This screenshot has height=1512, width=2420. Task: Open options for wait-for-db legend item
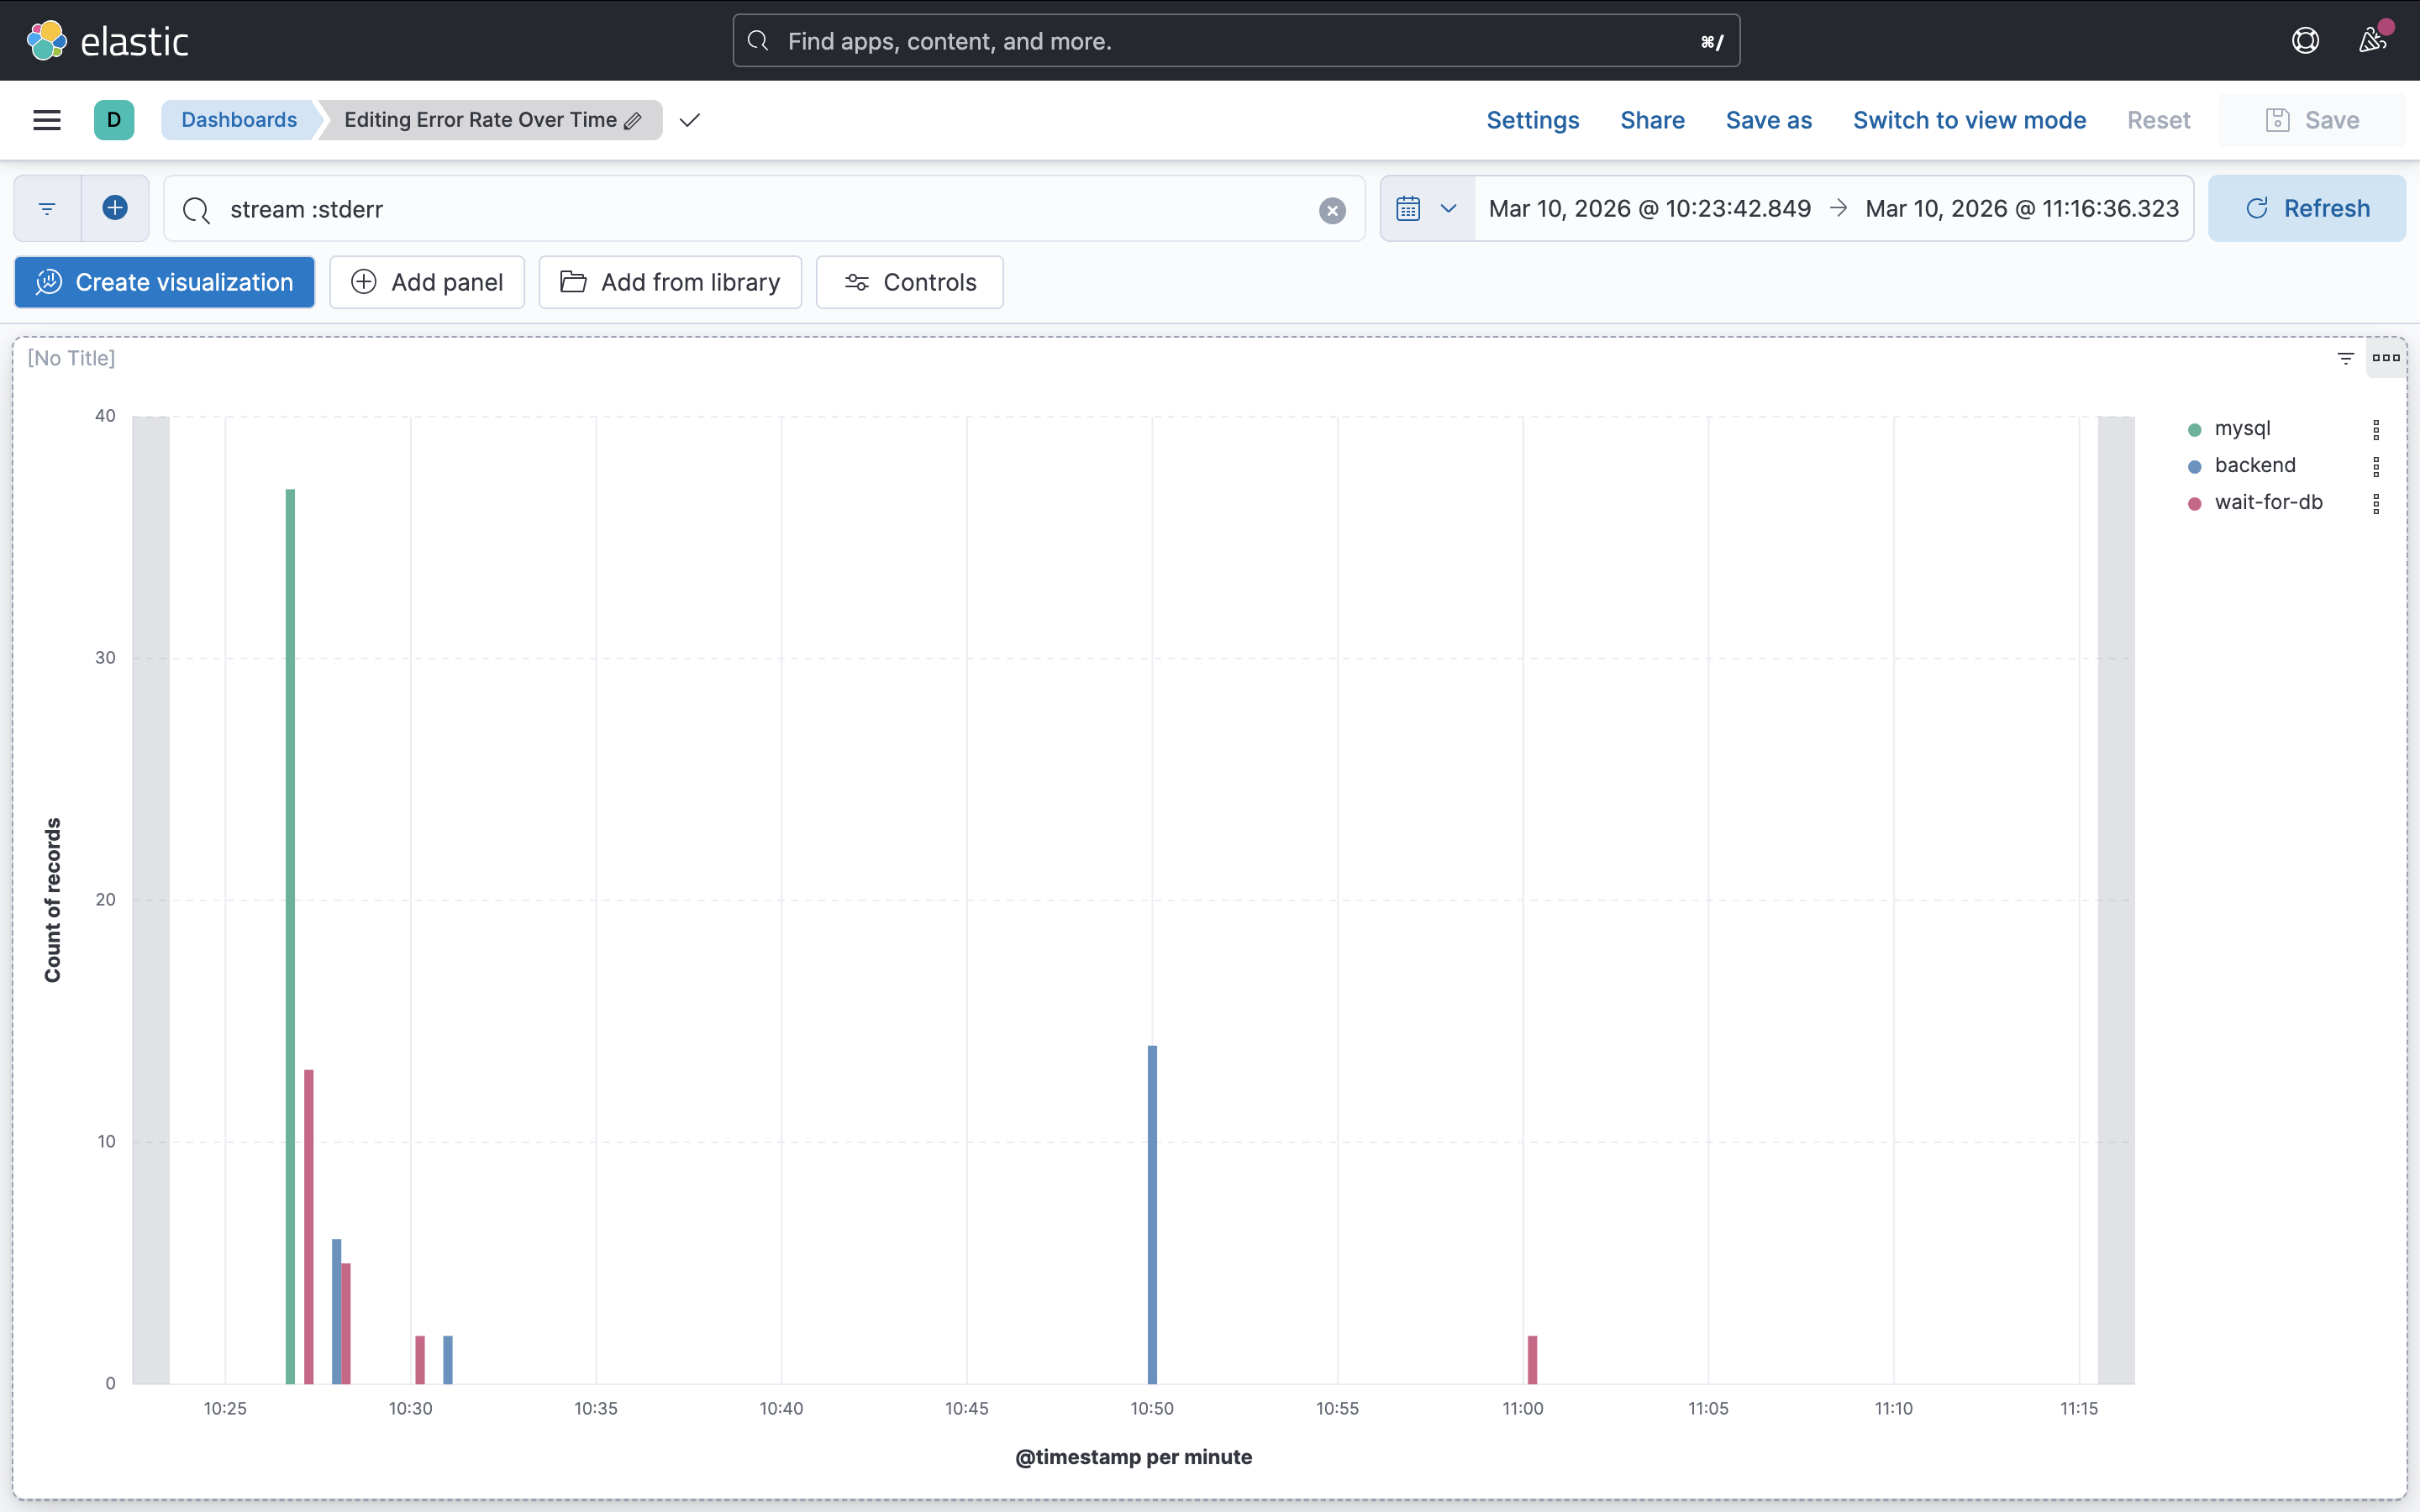pos(2376,503)
